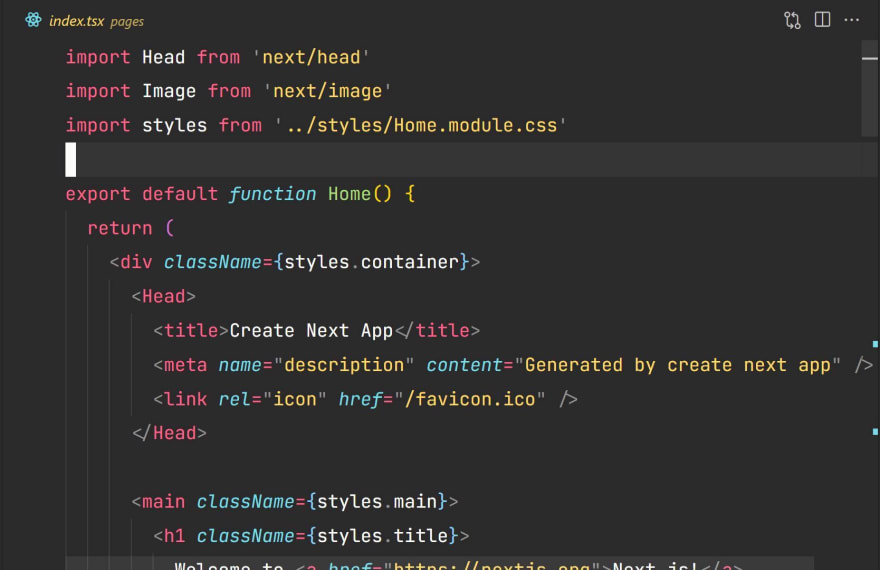Split the editor with the split icon
The image size is (880, 570).
[822, 20]
